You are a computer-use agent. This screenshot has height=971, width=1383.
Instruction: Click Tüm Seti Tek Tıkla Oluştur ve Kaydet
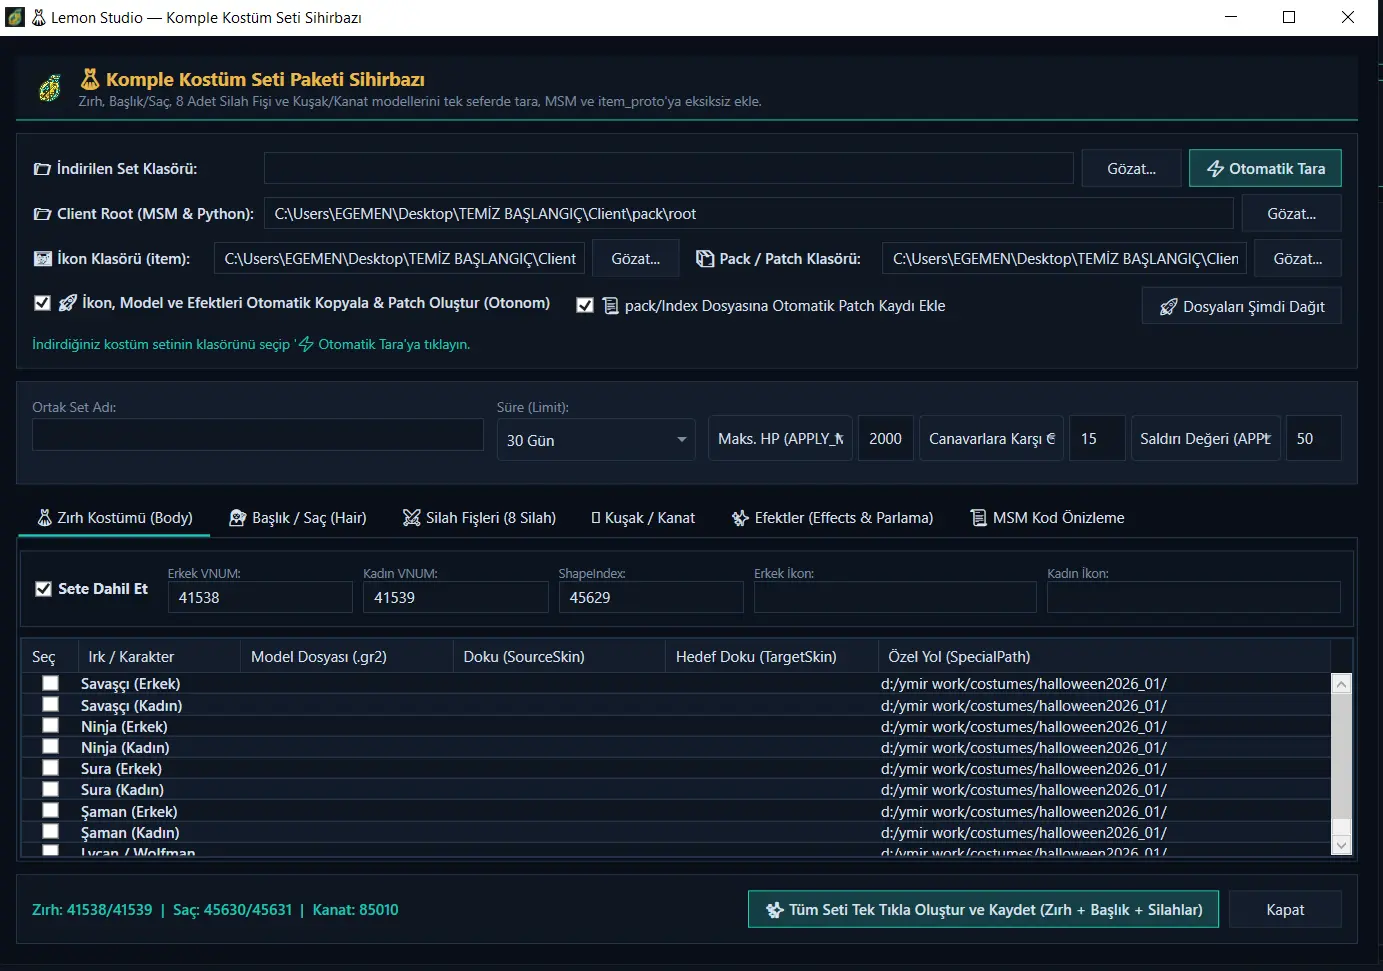[x=983, y=910]
